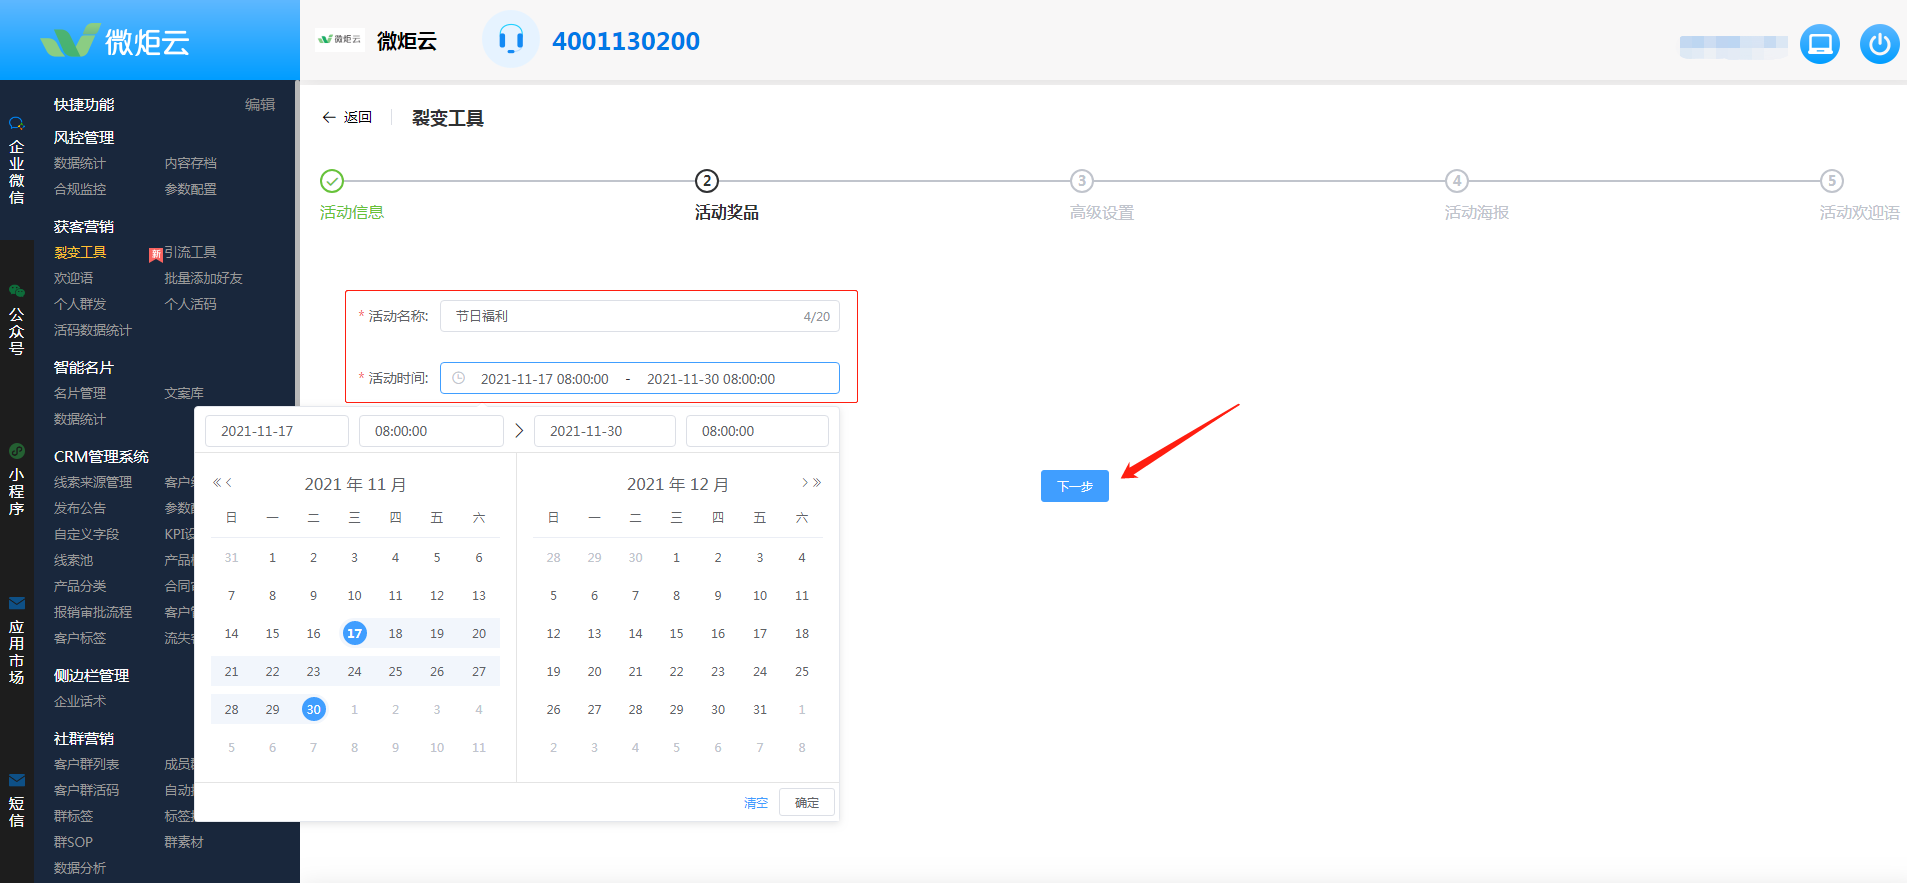1907x883 pixels.
Task: Open the 公众号 sidebar section
Action: pyautogui.click(x=17, y=320)
